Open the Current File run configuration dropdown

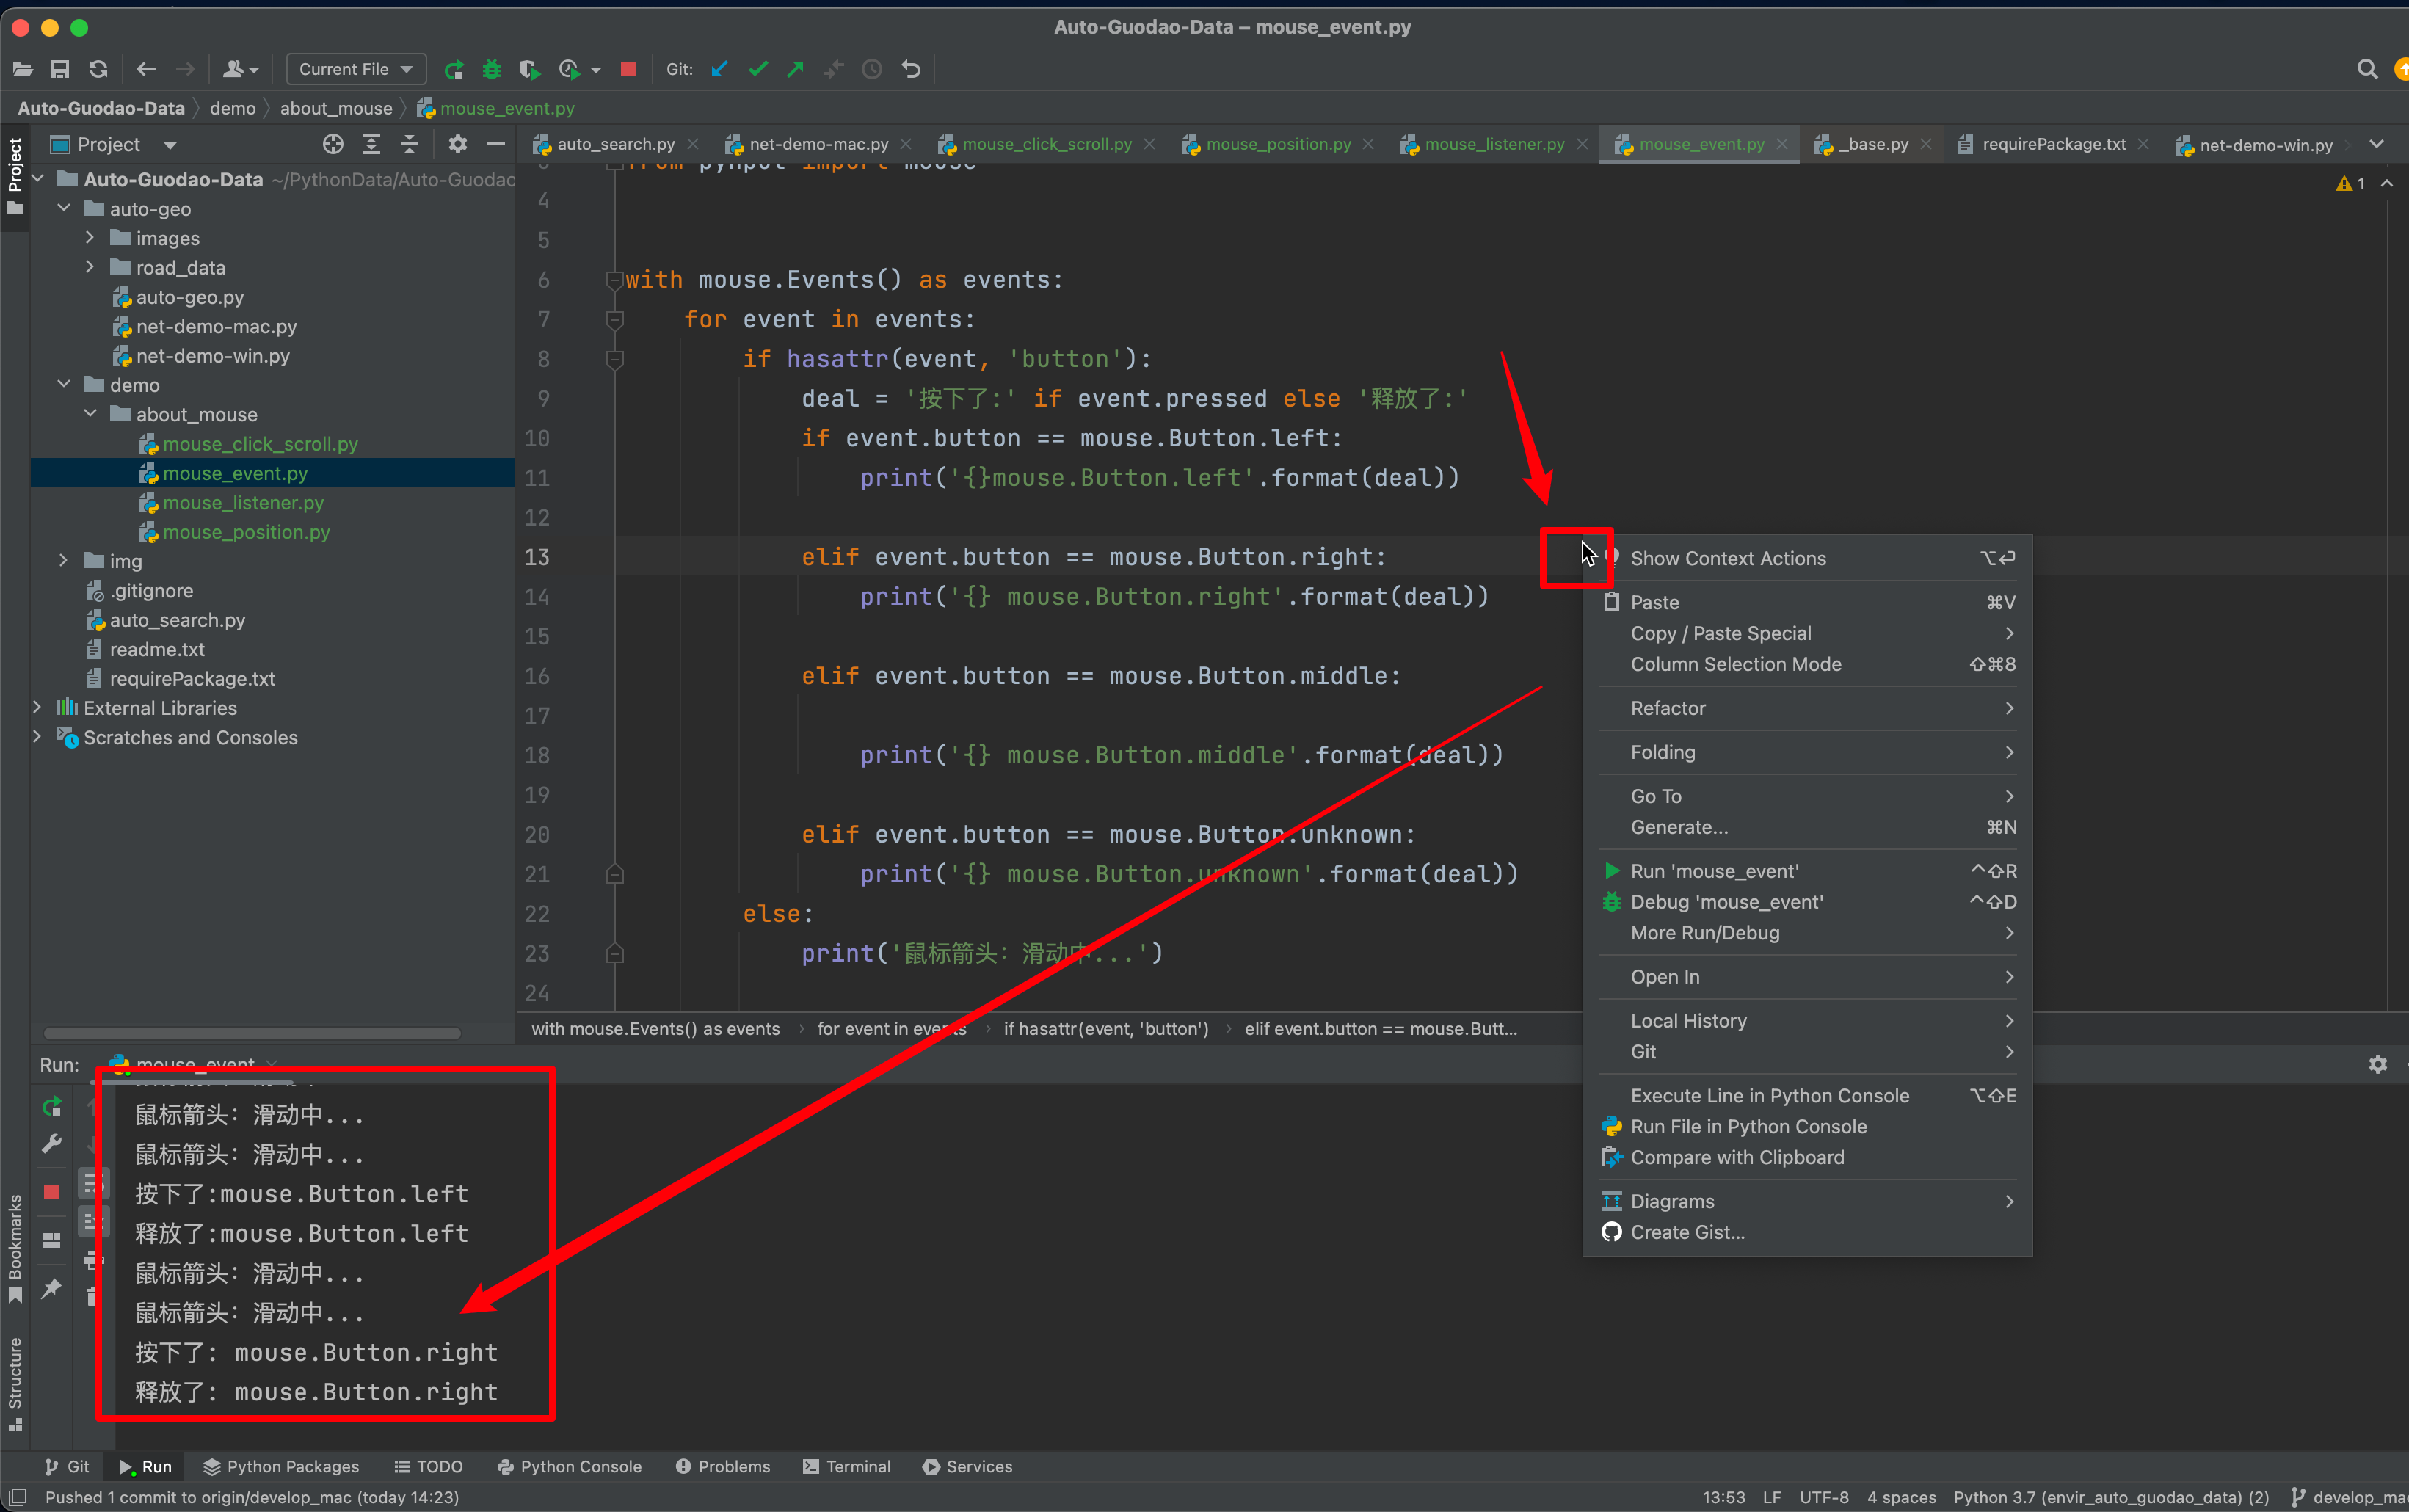(355, 68)
